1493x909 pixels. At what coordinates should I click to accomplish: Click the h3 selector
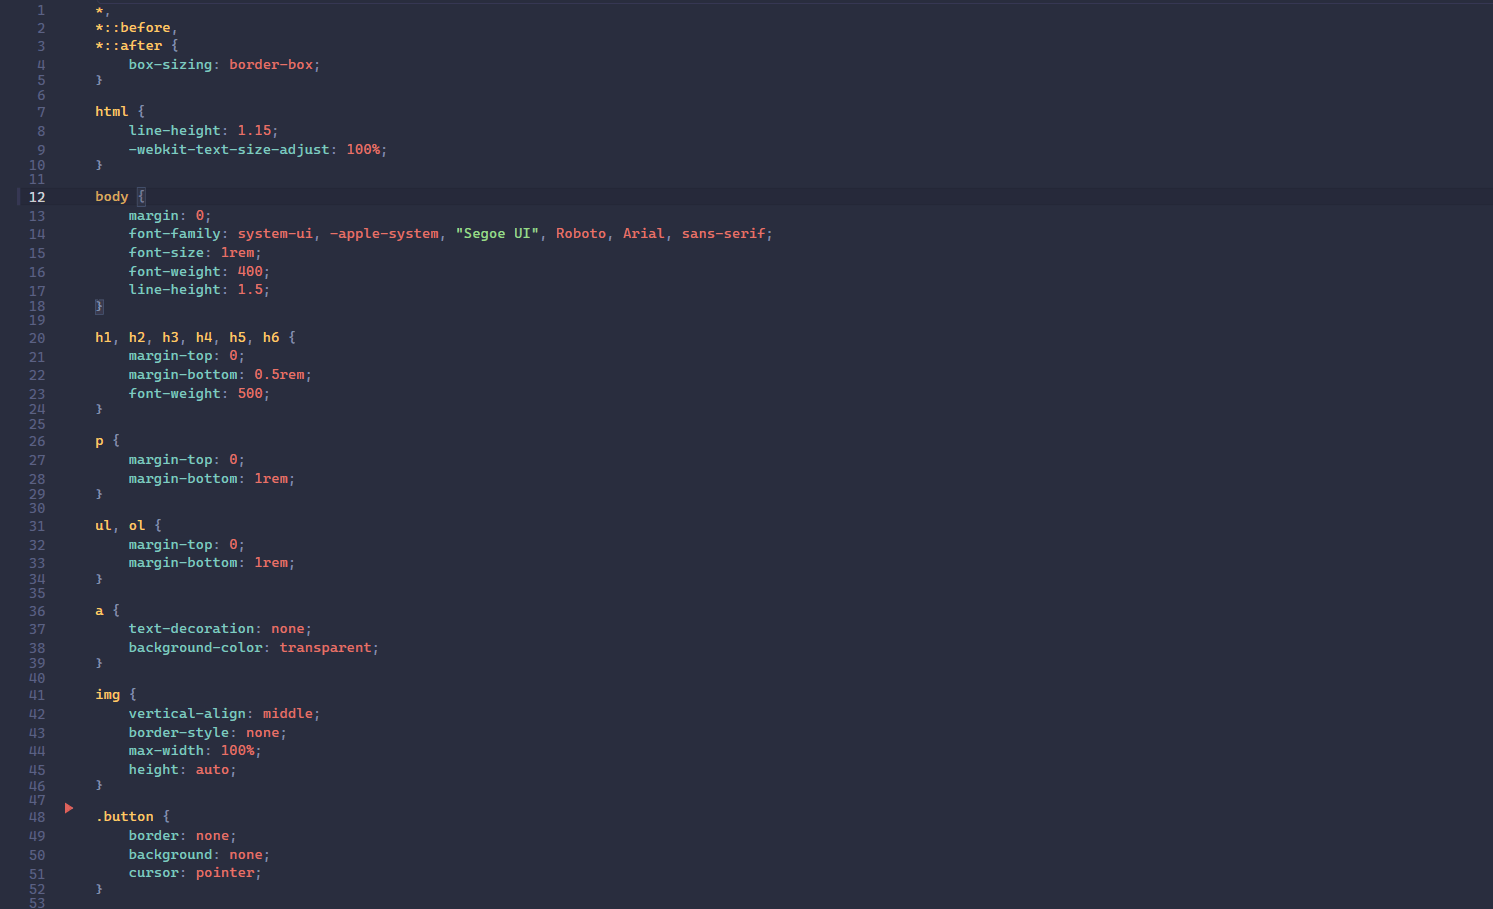click(x=170, y=338)
